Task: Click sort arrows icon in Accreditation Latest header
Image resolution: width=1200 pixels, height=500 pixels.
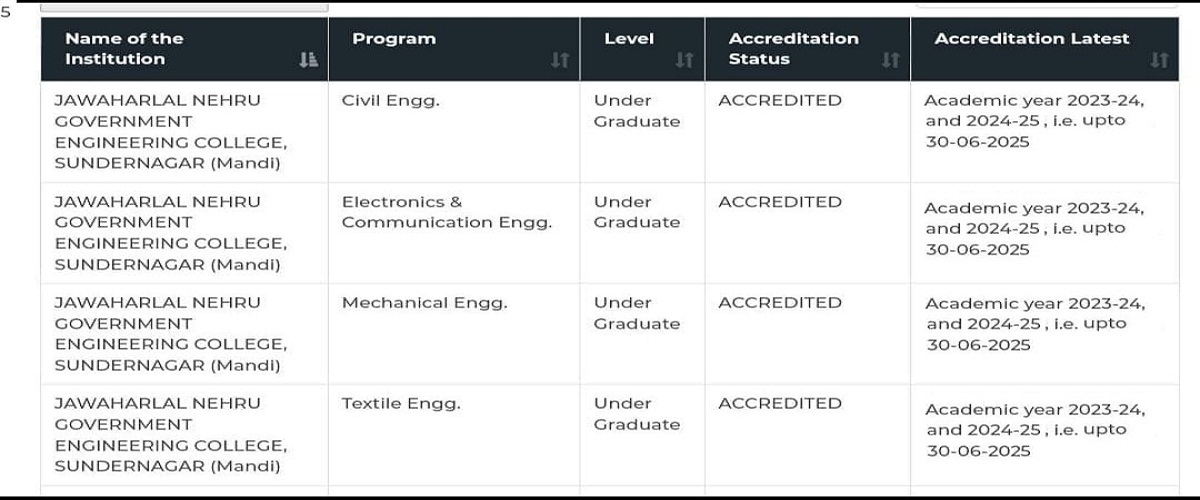Action: (x=1159, y=60)
